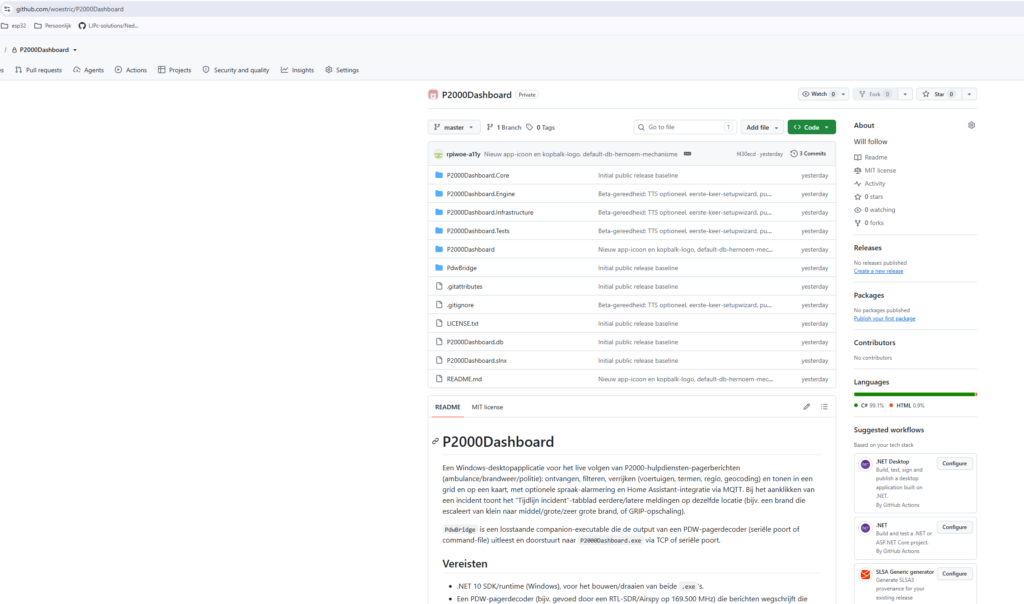Click the 0 watching link
Image resolution: width=1024 pixels, height=604 pixels.
(874, 210)
